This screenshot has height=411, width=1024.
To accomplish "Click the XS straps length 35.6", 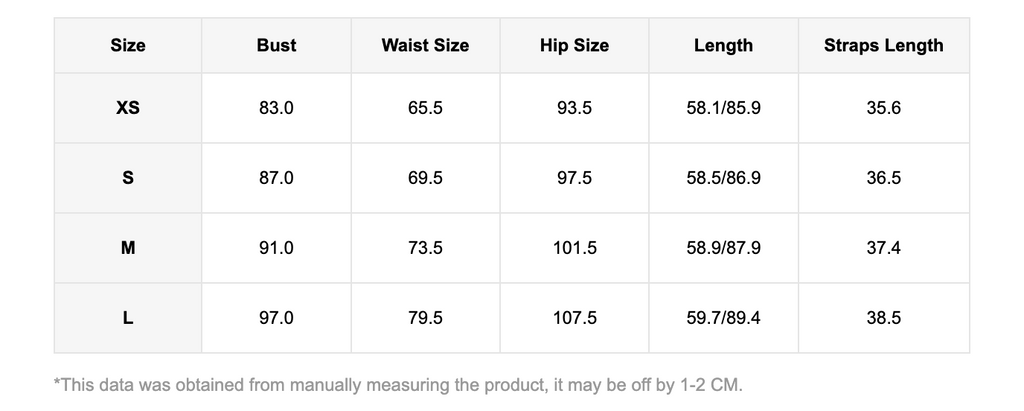I will point(883,108).
